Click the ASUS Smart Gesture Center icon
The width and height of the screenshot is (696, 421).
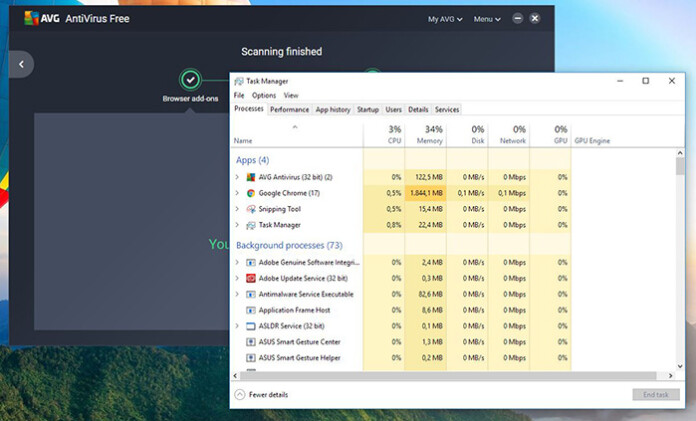pos(251,342)
